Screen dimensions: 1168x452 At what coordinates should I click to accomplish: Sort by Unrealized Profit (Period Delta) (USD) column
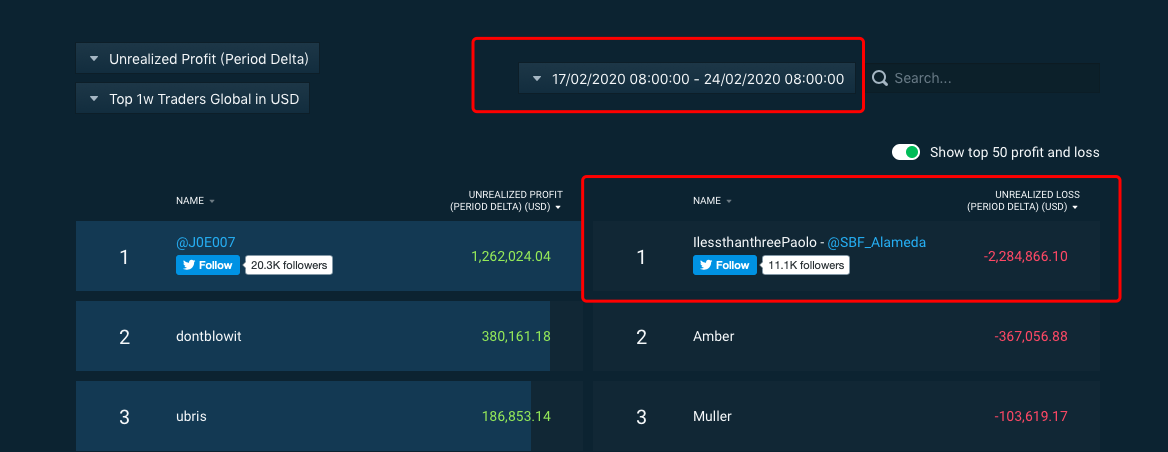pos(506,201)
